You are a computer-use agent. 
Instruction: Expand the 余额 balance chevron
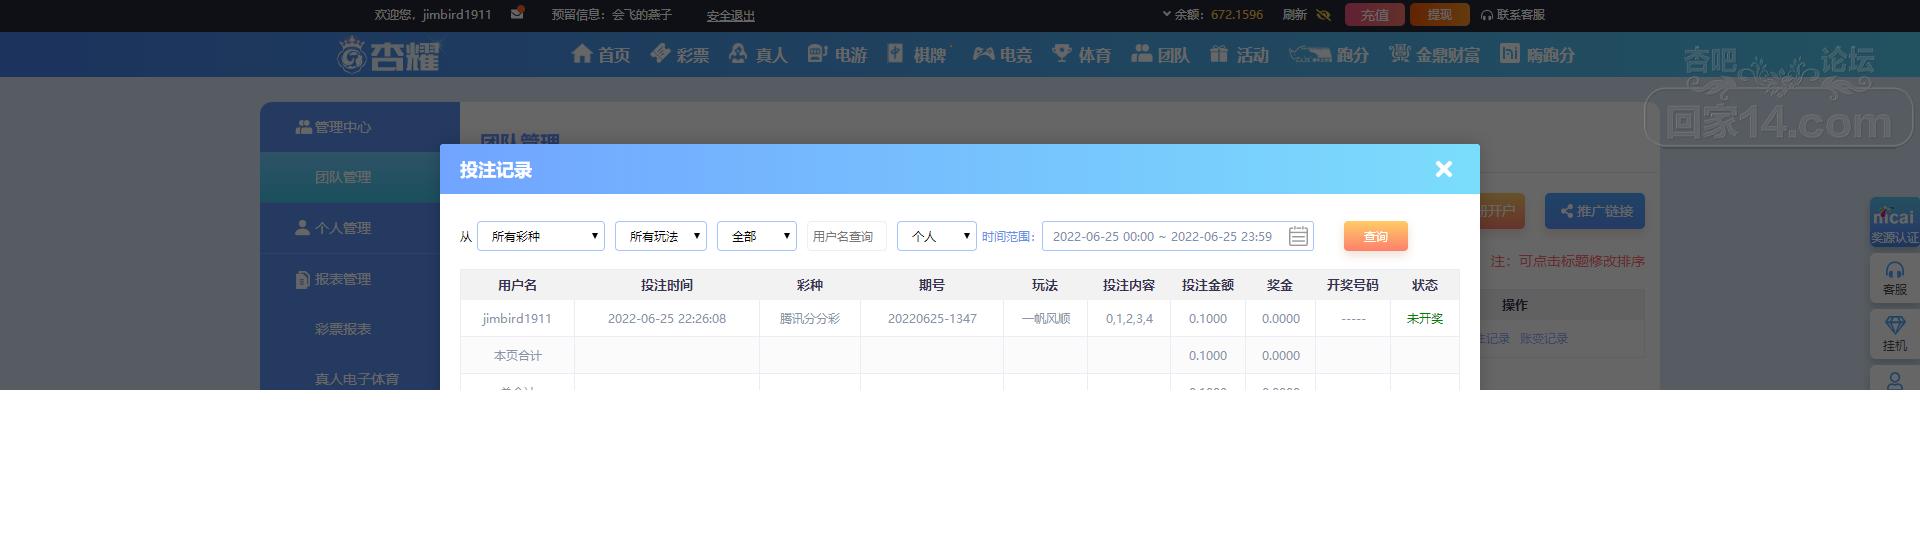1166,14
